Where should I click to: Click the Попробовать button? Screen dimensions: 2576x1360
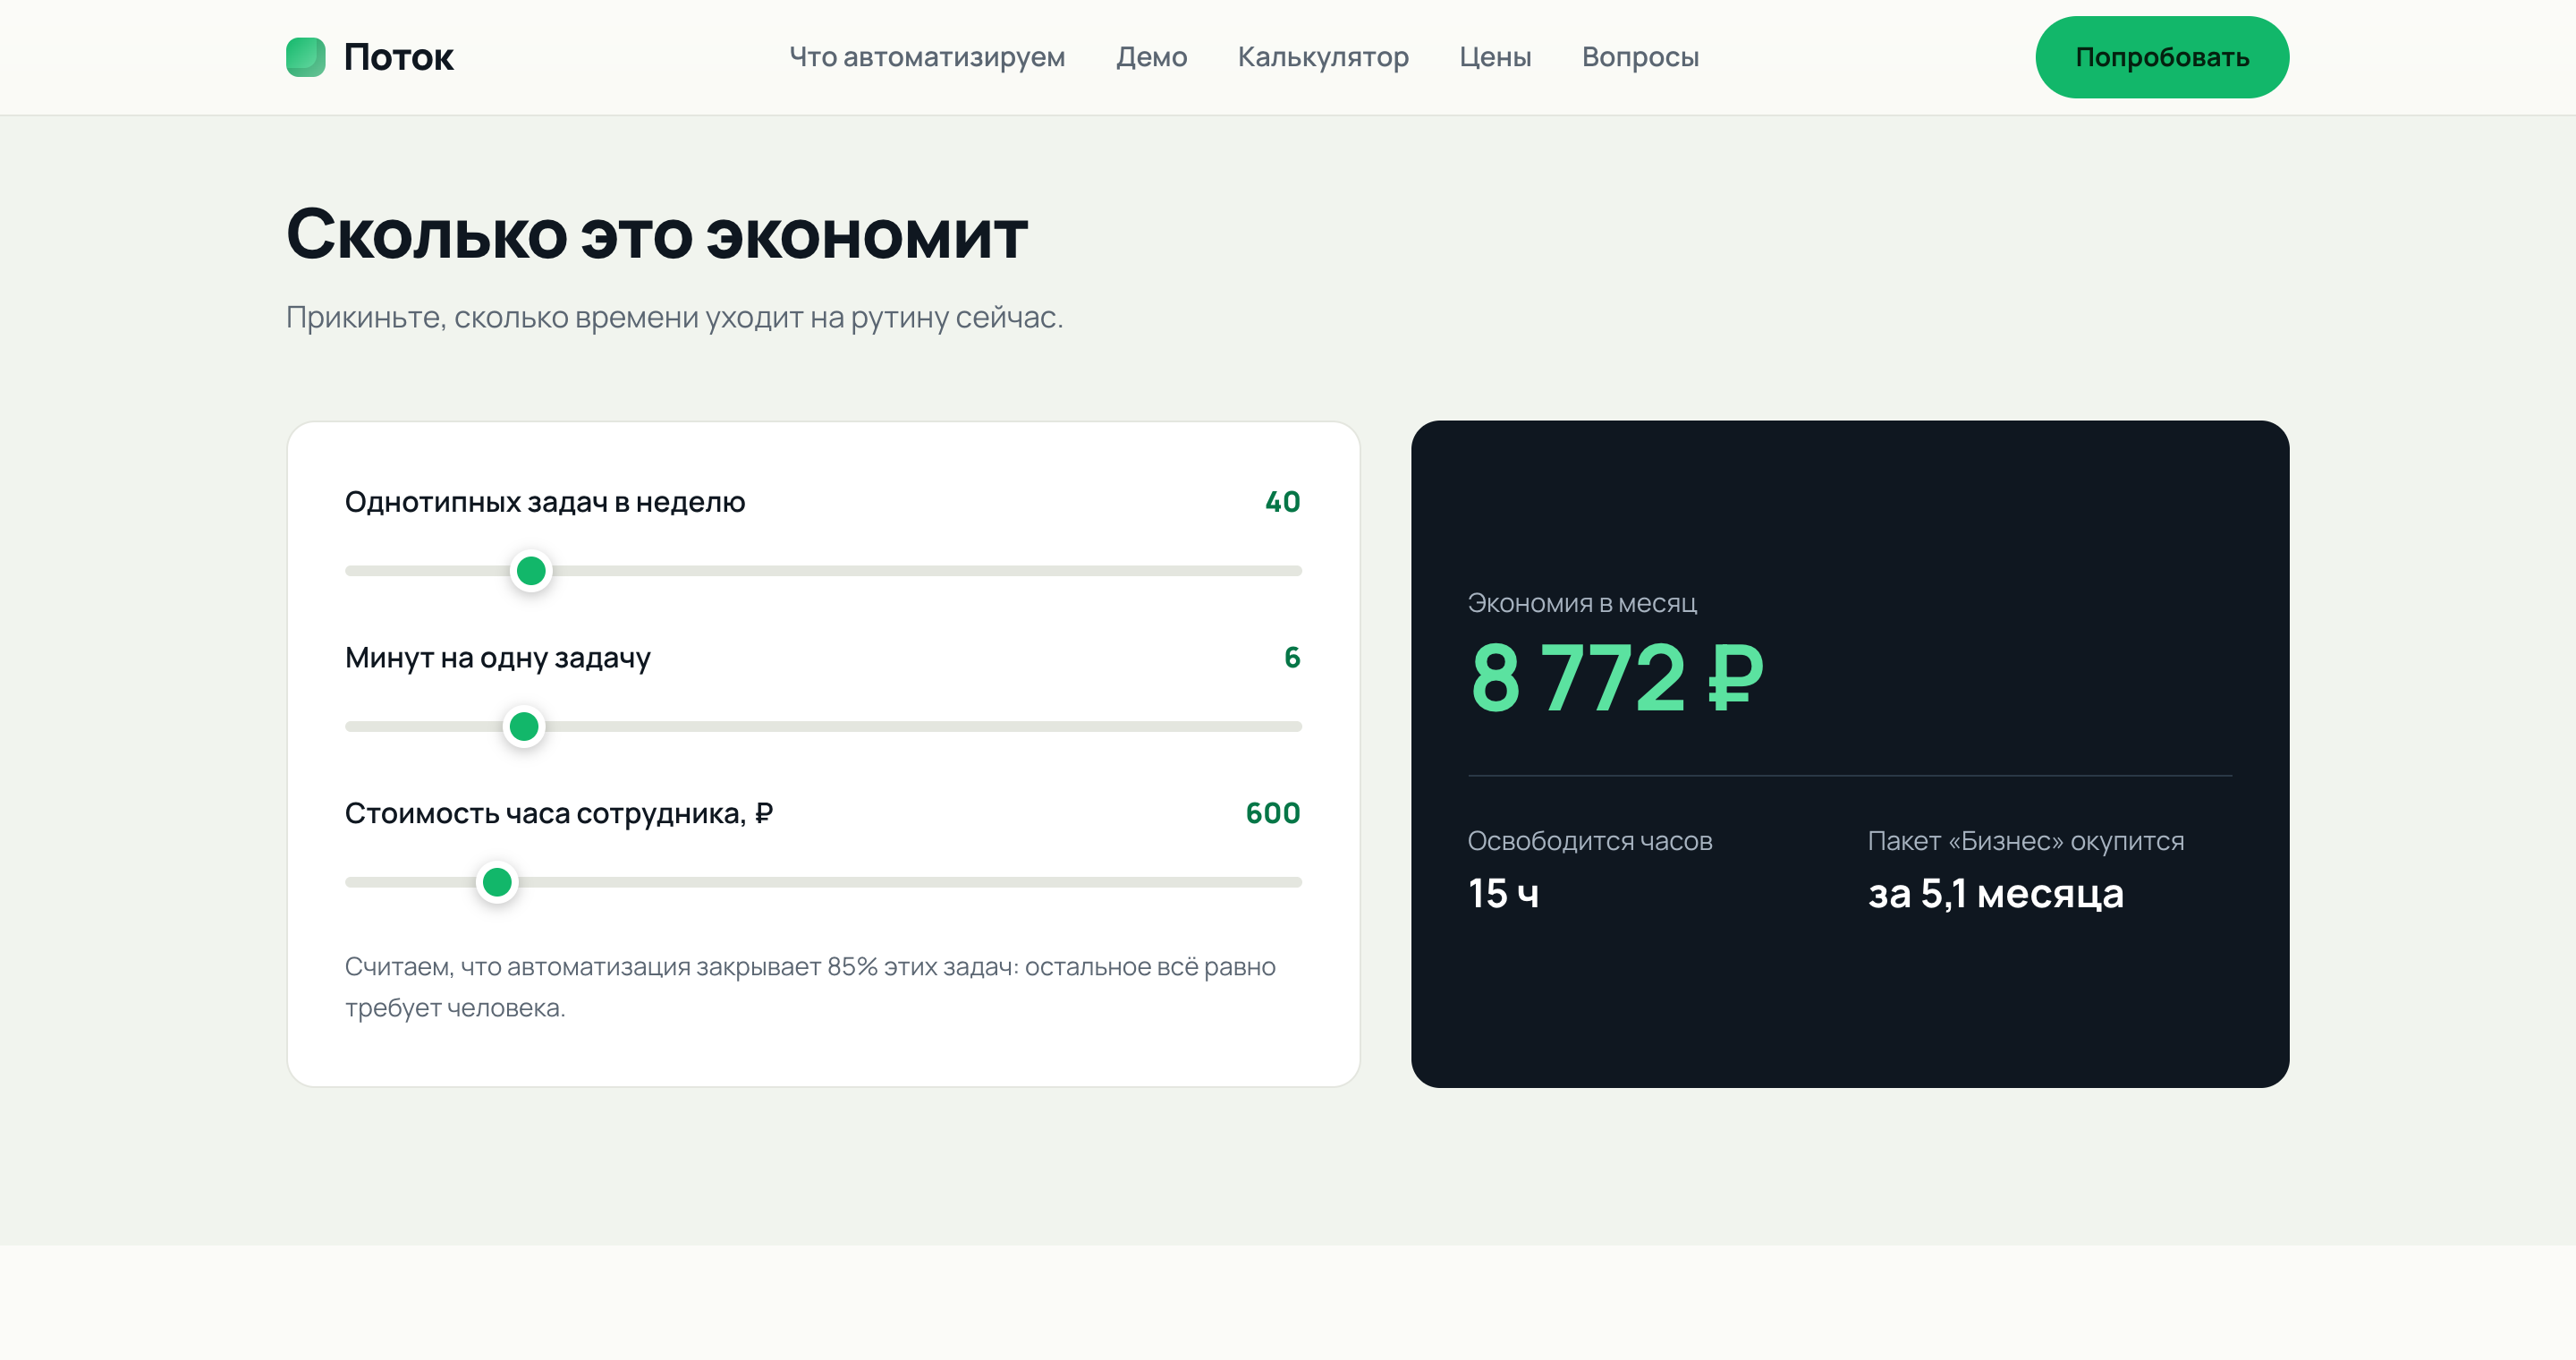click(x=2162, y=57)
